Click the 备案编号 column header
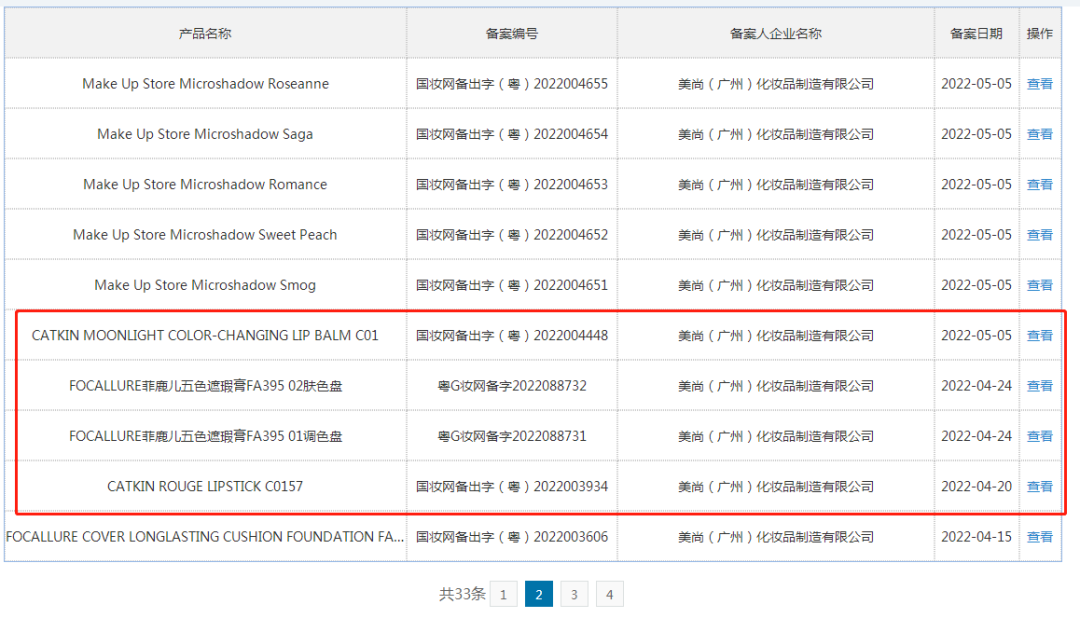Viewport: 1080px width, 618px height. (511, 34)
